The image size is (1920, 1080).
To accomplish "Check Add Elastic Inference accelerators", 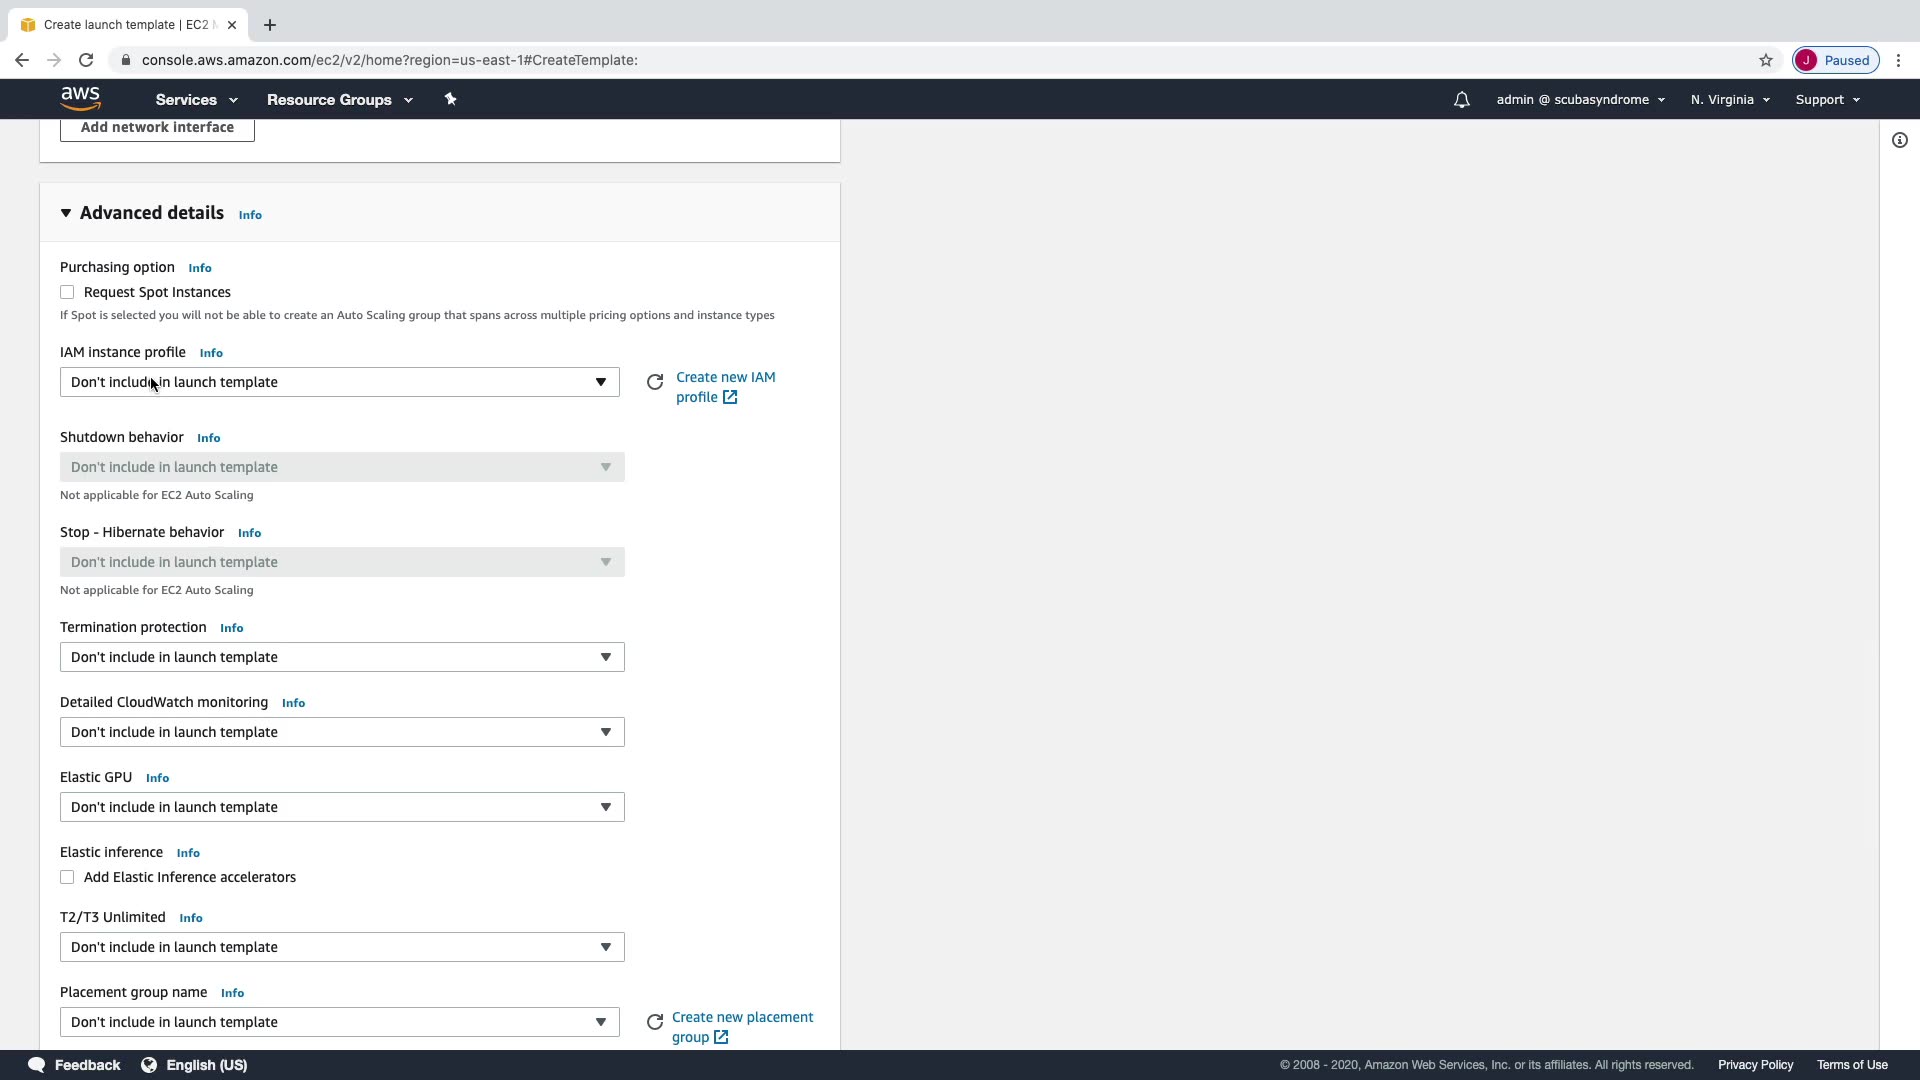I will (x=67, y=877).
